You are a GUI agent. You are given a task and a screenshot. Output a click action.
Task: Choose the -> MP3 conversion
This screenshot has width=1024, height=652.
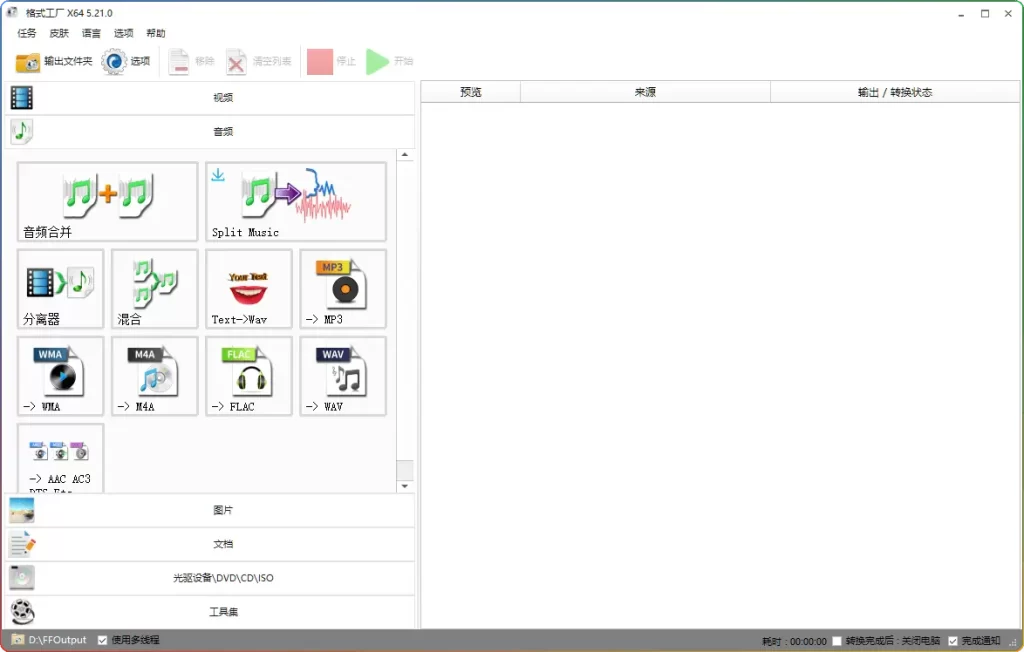click(x=343, y=289)
